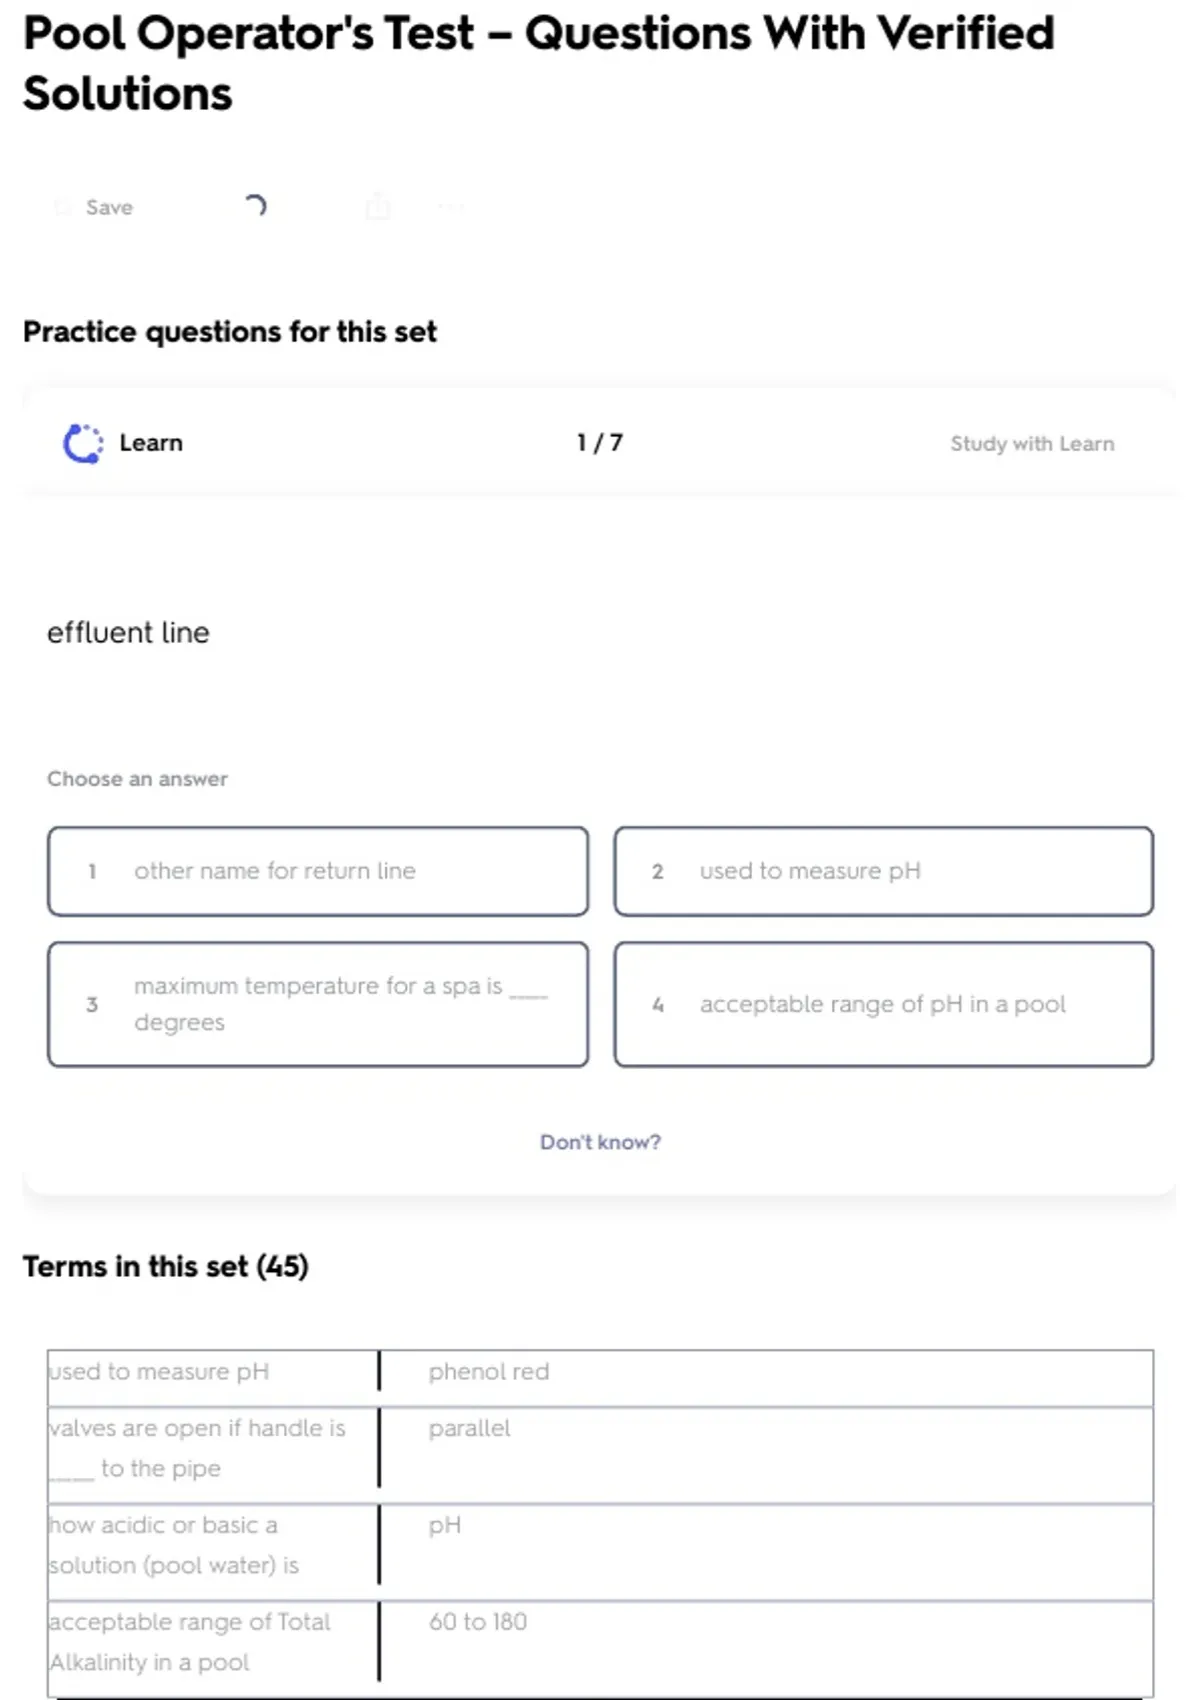Open the Study with Learn link
The image size is (1200, 1700).
[x=1031, y=444]
